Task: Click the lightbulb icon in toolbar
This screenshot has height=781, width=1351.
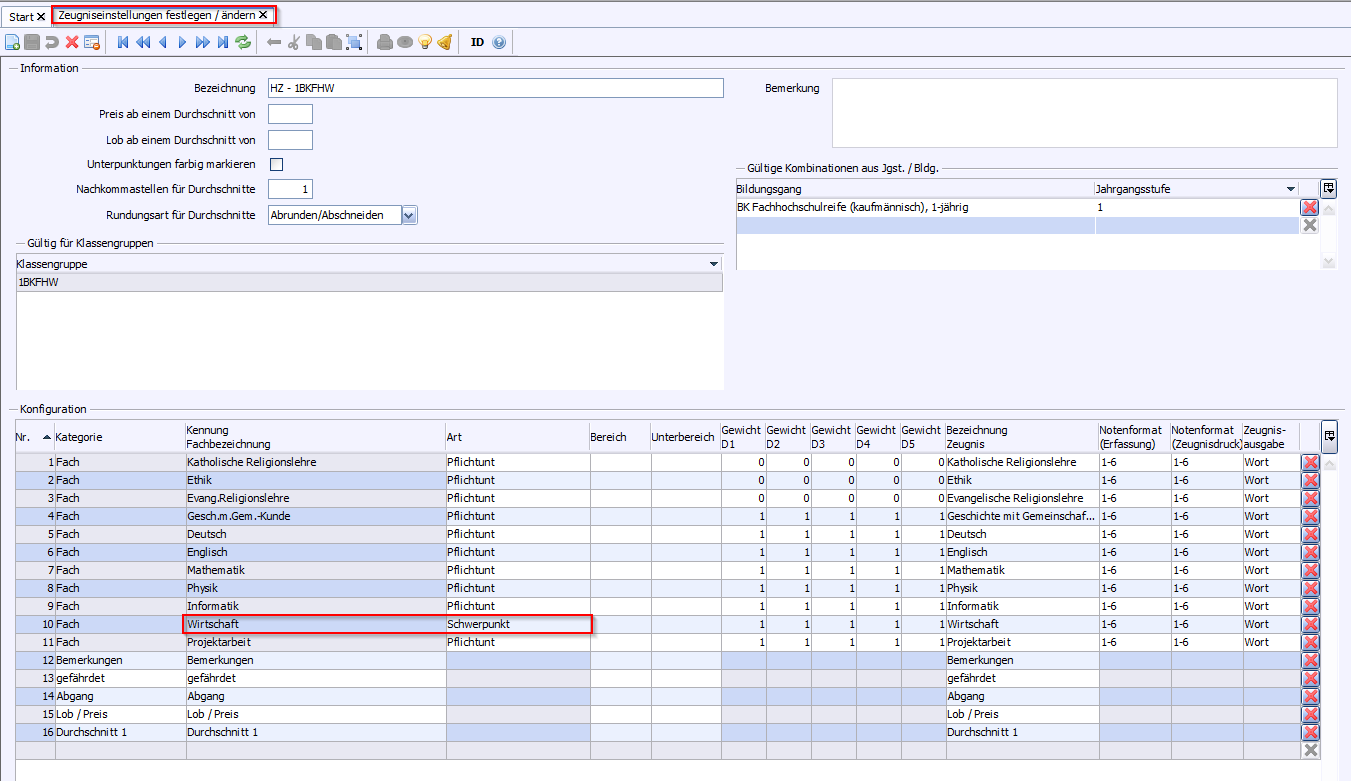Action: tap(425, 42)
